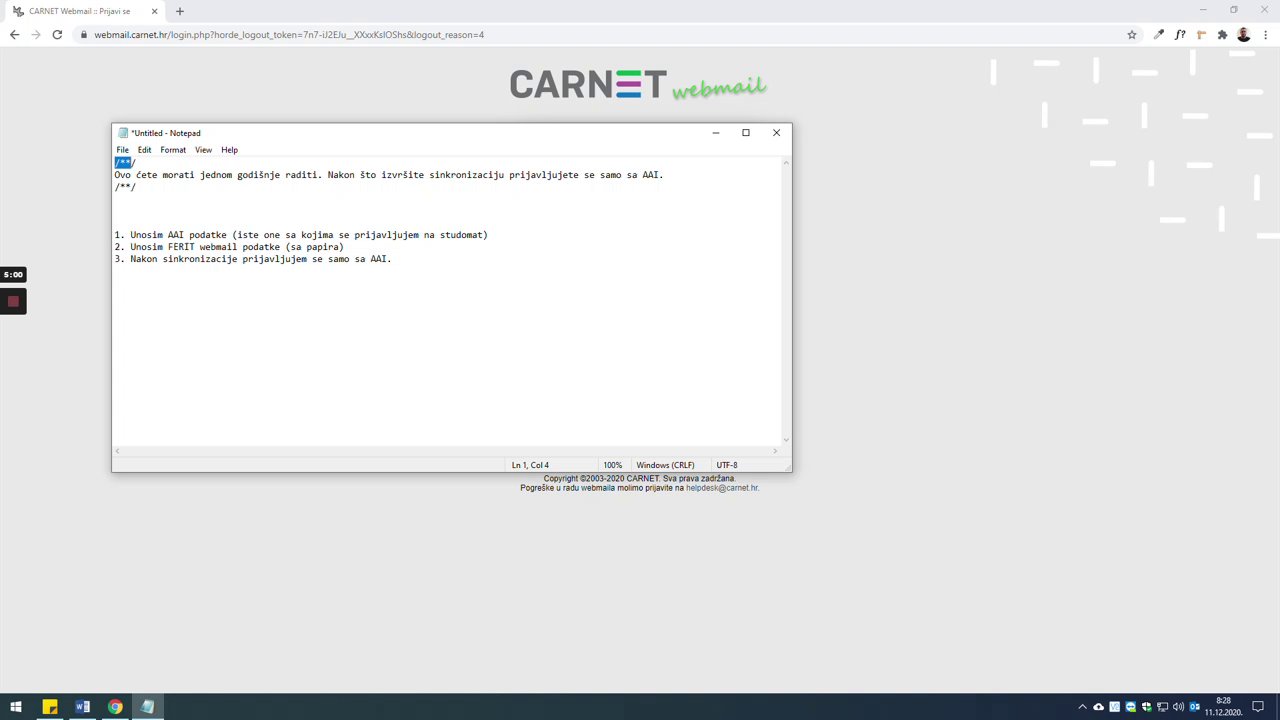Screen dimensions: 1280x720
Task: Open the Outlook tray icon
Action: click(x=1194, y=707)
